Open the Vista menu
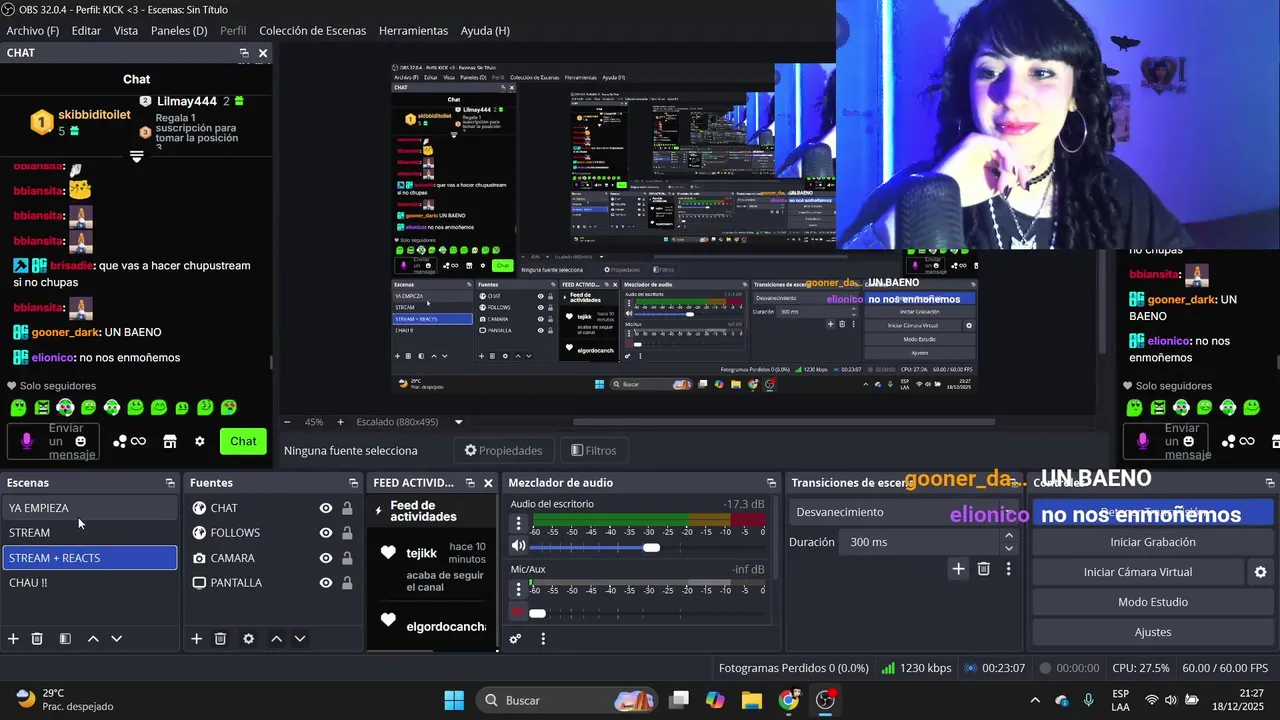Viewport: 1280px width, 720px height. 126,31
